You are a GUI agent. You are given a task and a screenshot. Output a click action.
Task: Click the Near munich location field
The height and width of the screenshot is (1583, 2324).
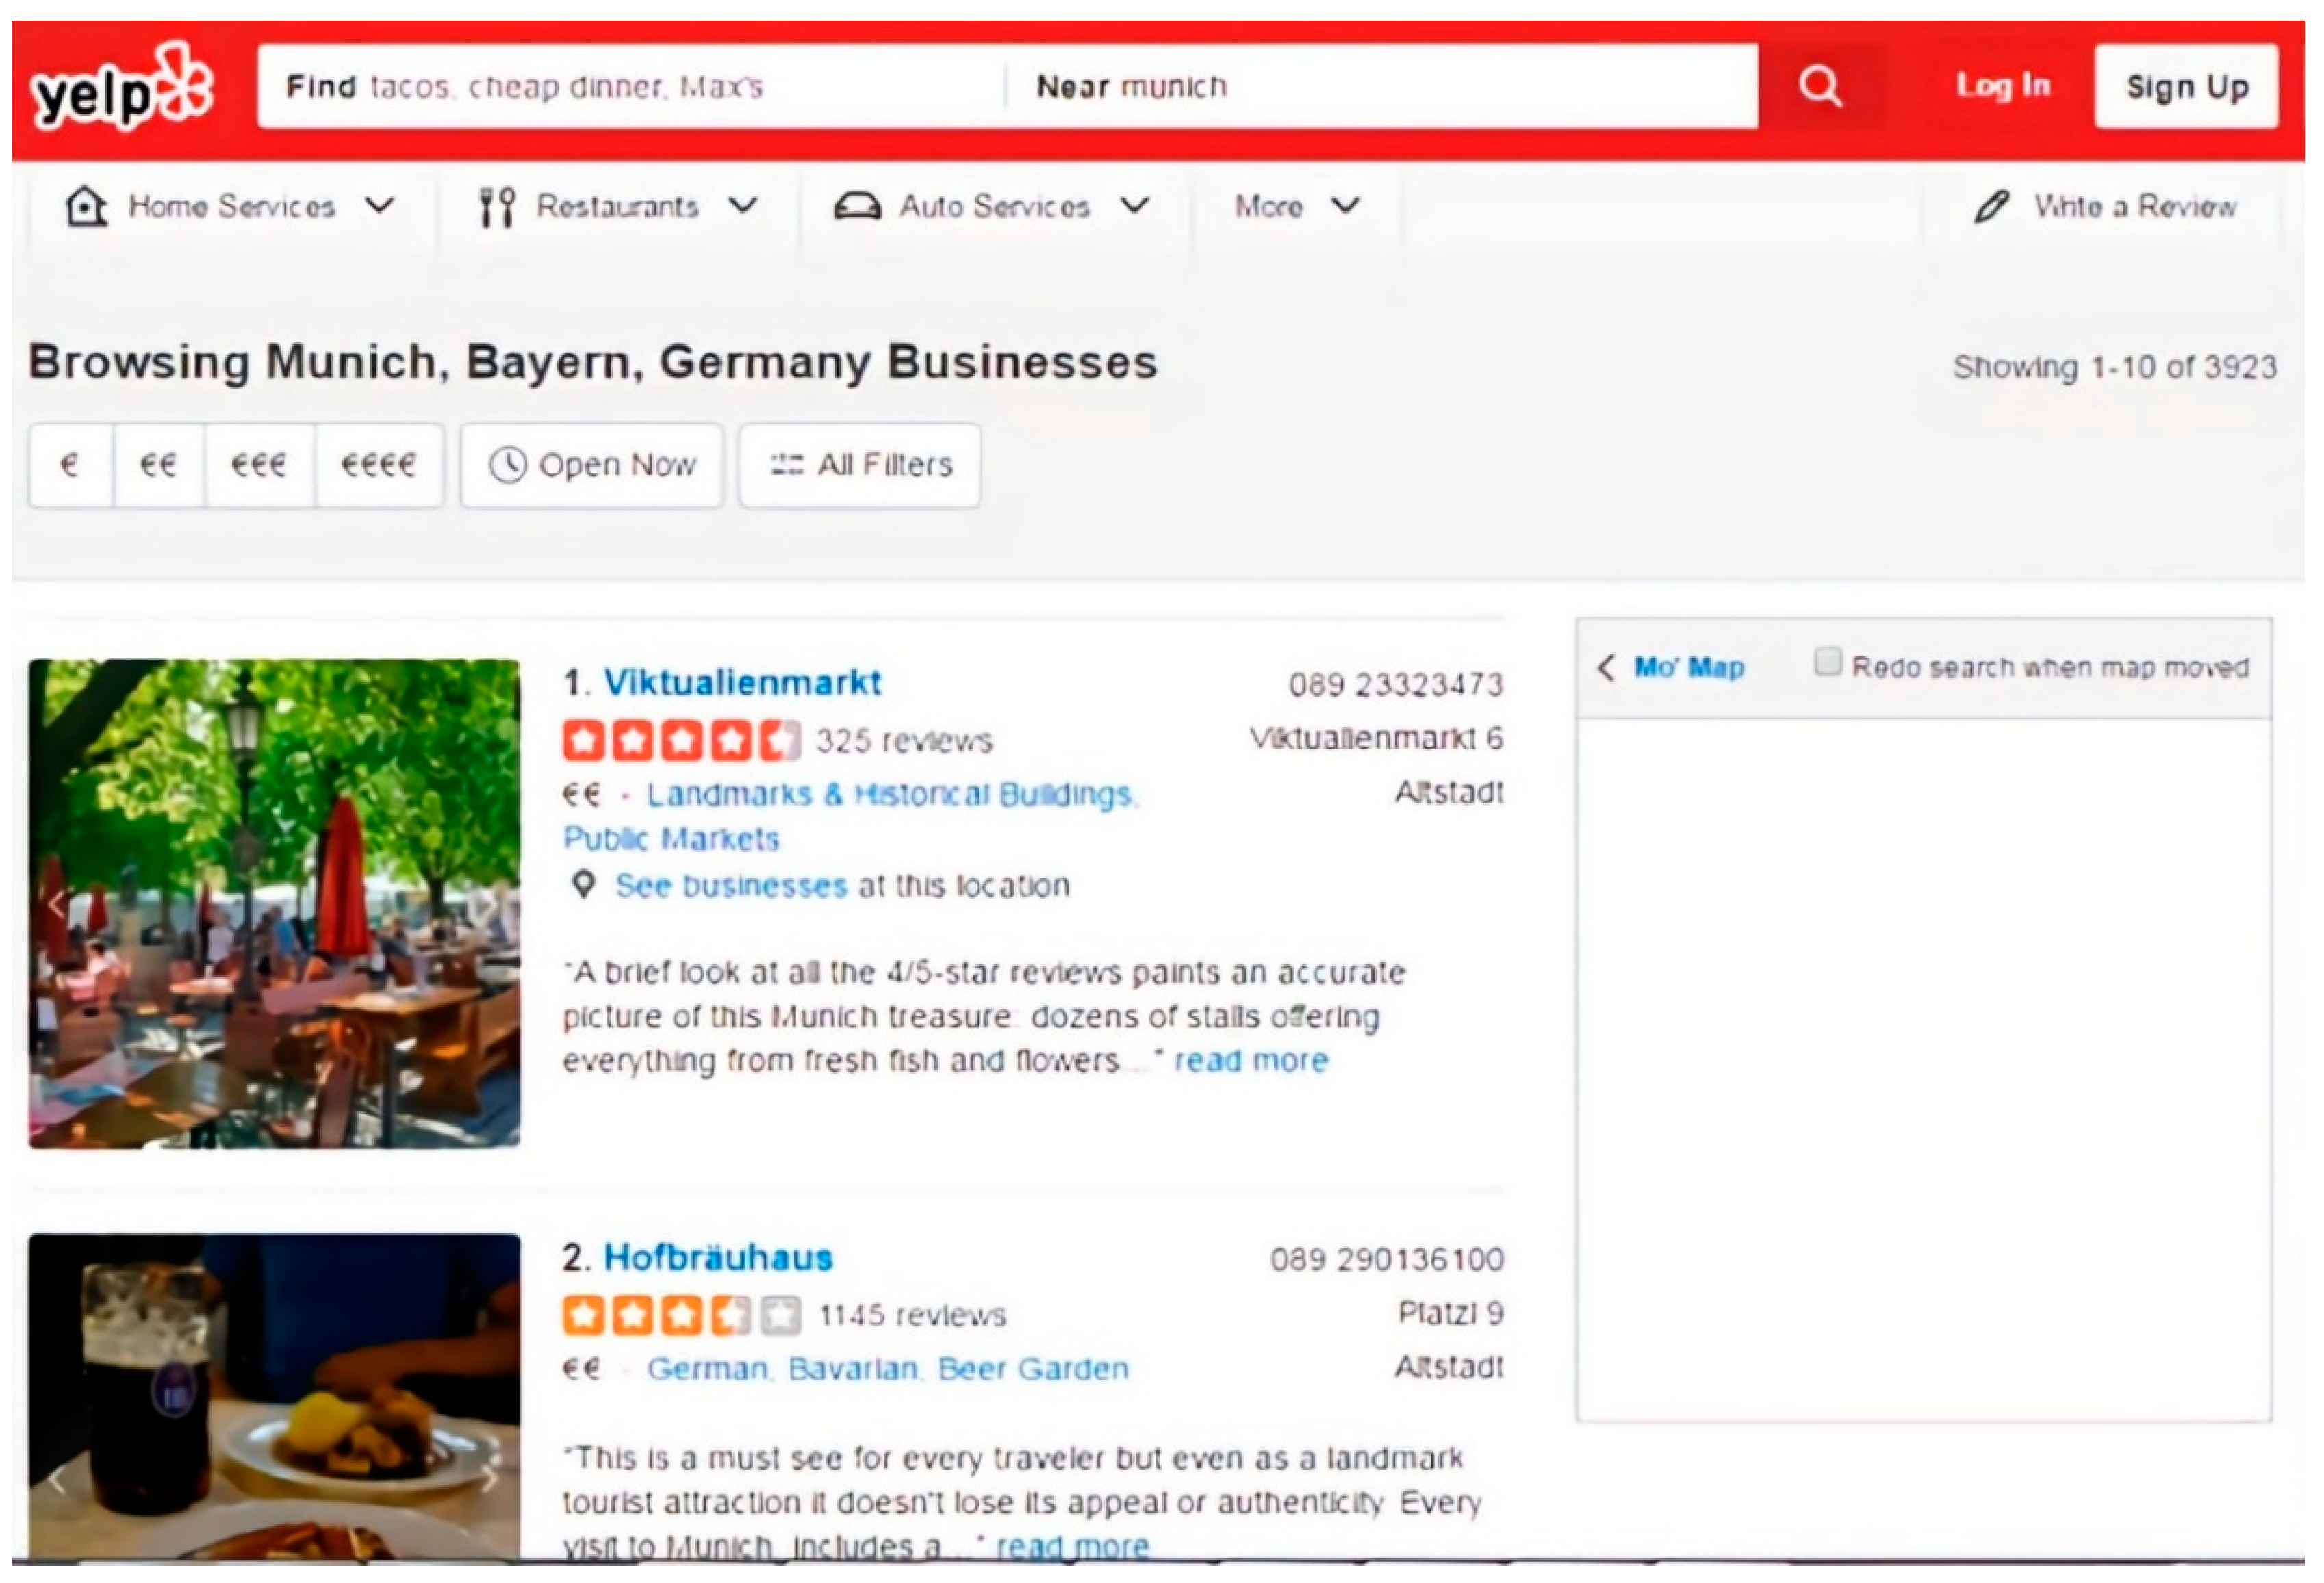[x=1381, y=86]
